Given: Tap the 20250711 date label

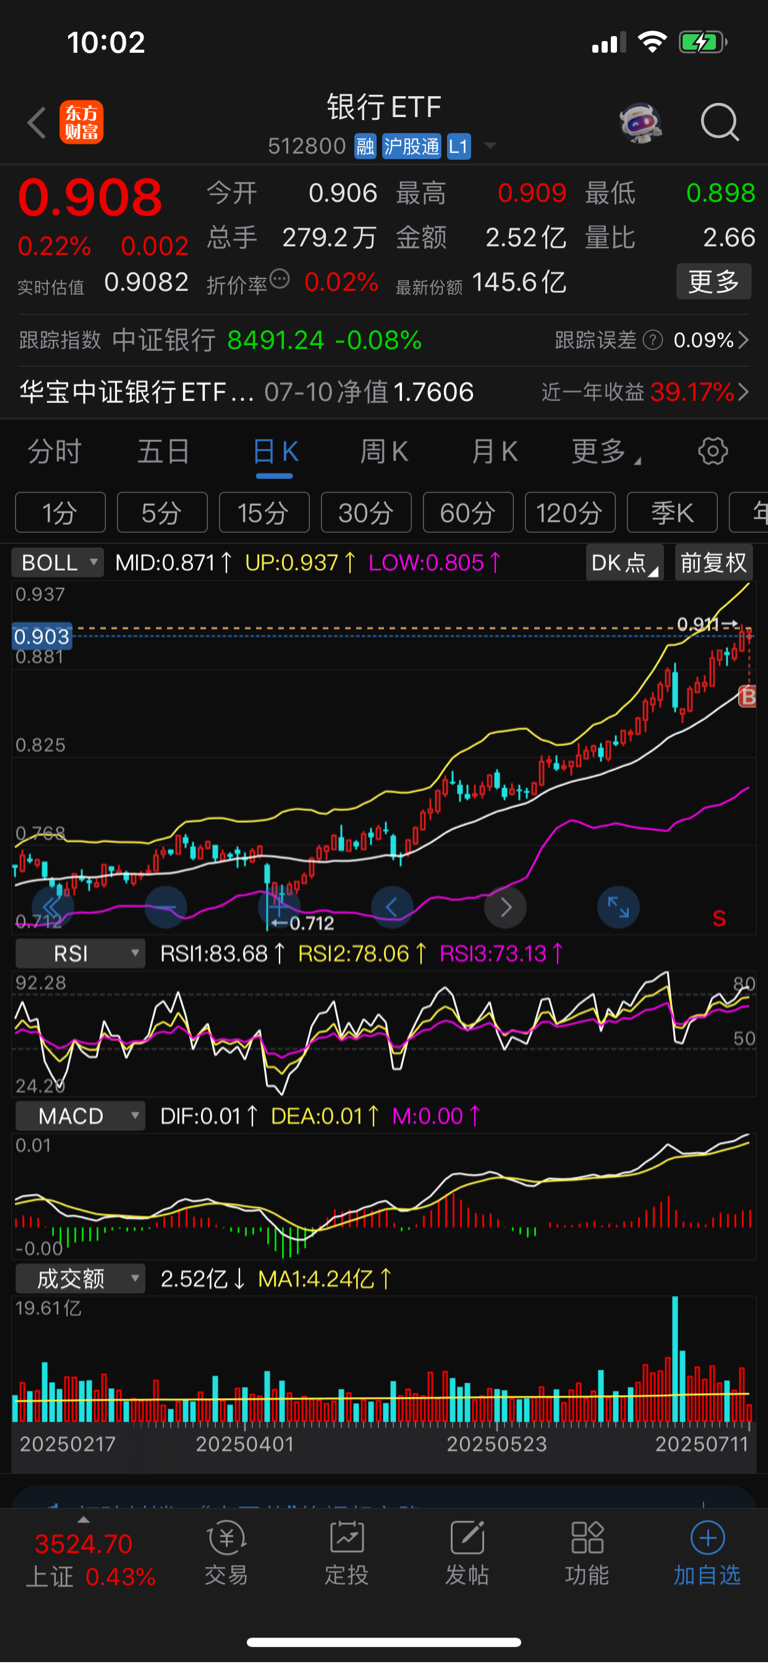Looking at the screenshot, I should pos(701,1444).
